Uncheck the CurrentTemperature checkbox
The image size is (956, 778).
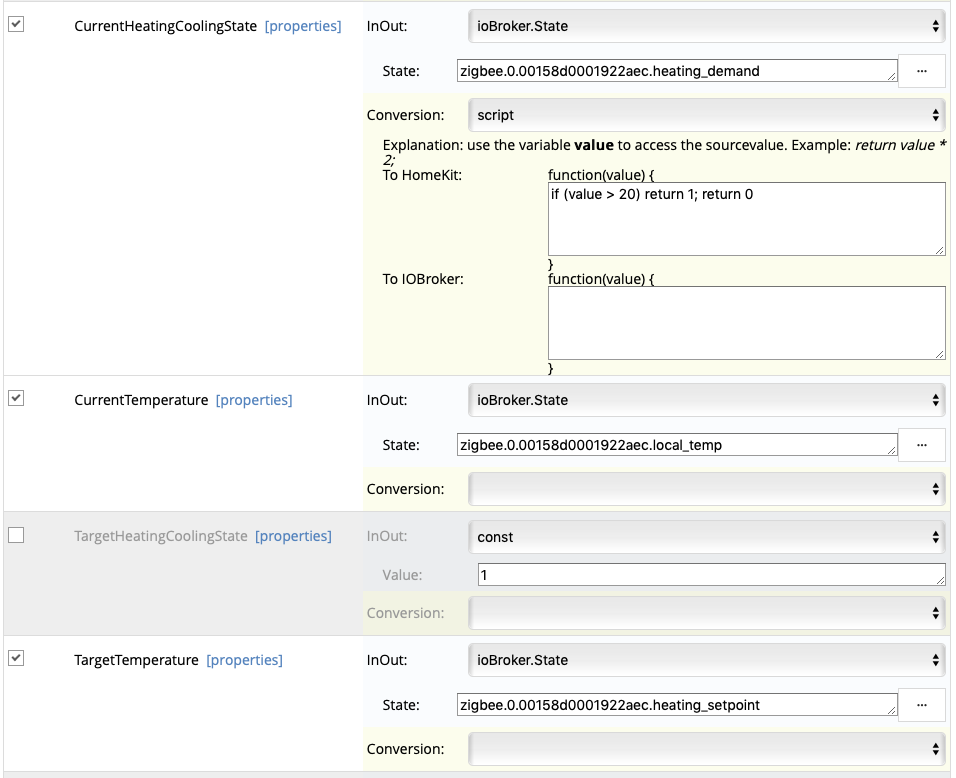(16, 398)
